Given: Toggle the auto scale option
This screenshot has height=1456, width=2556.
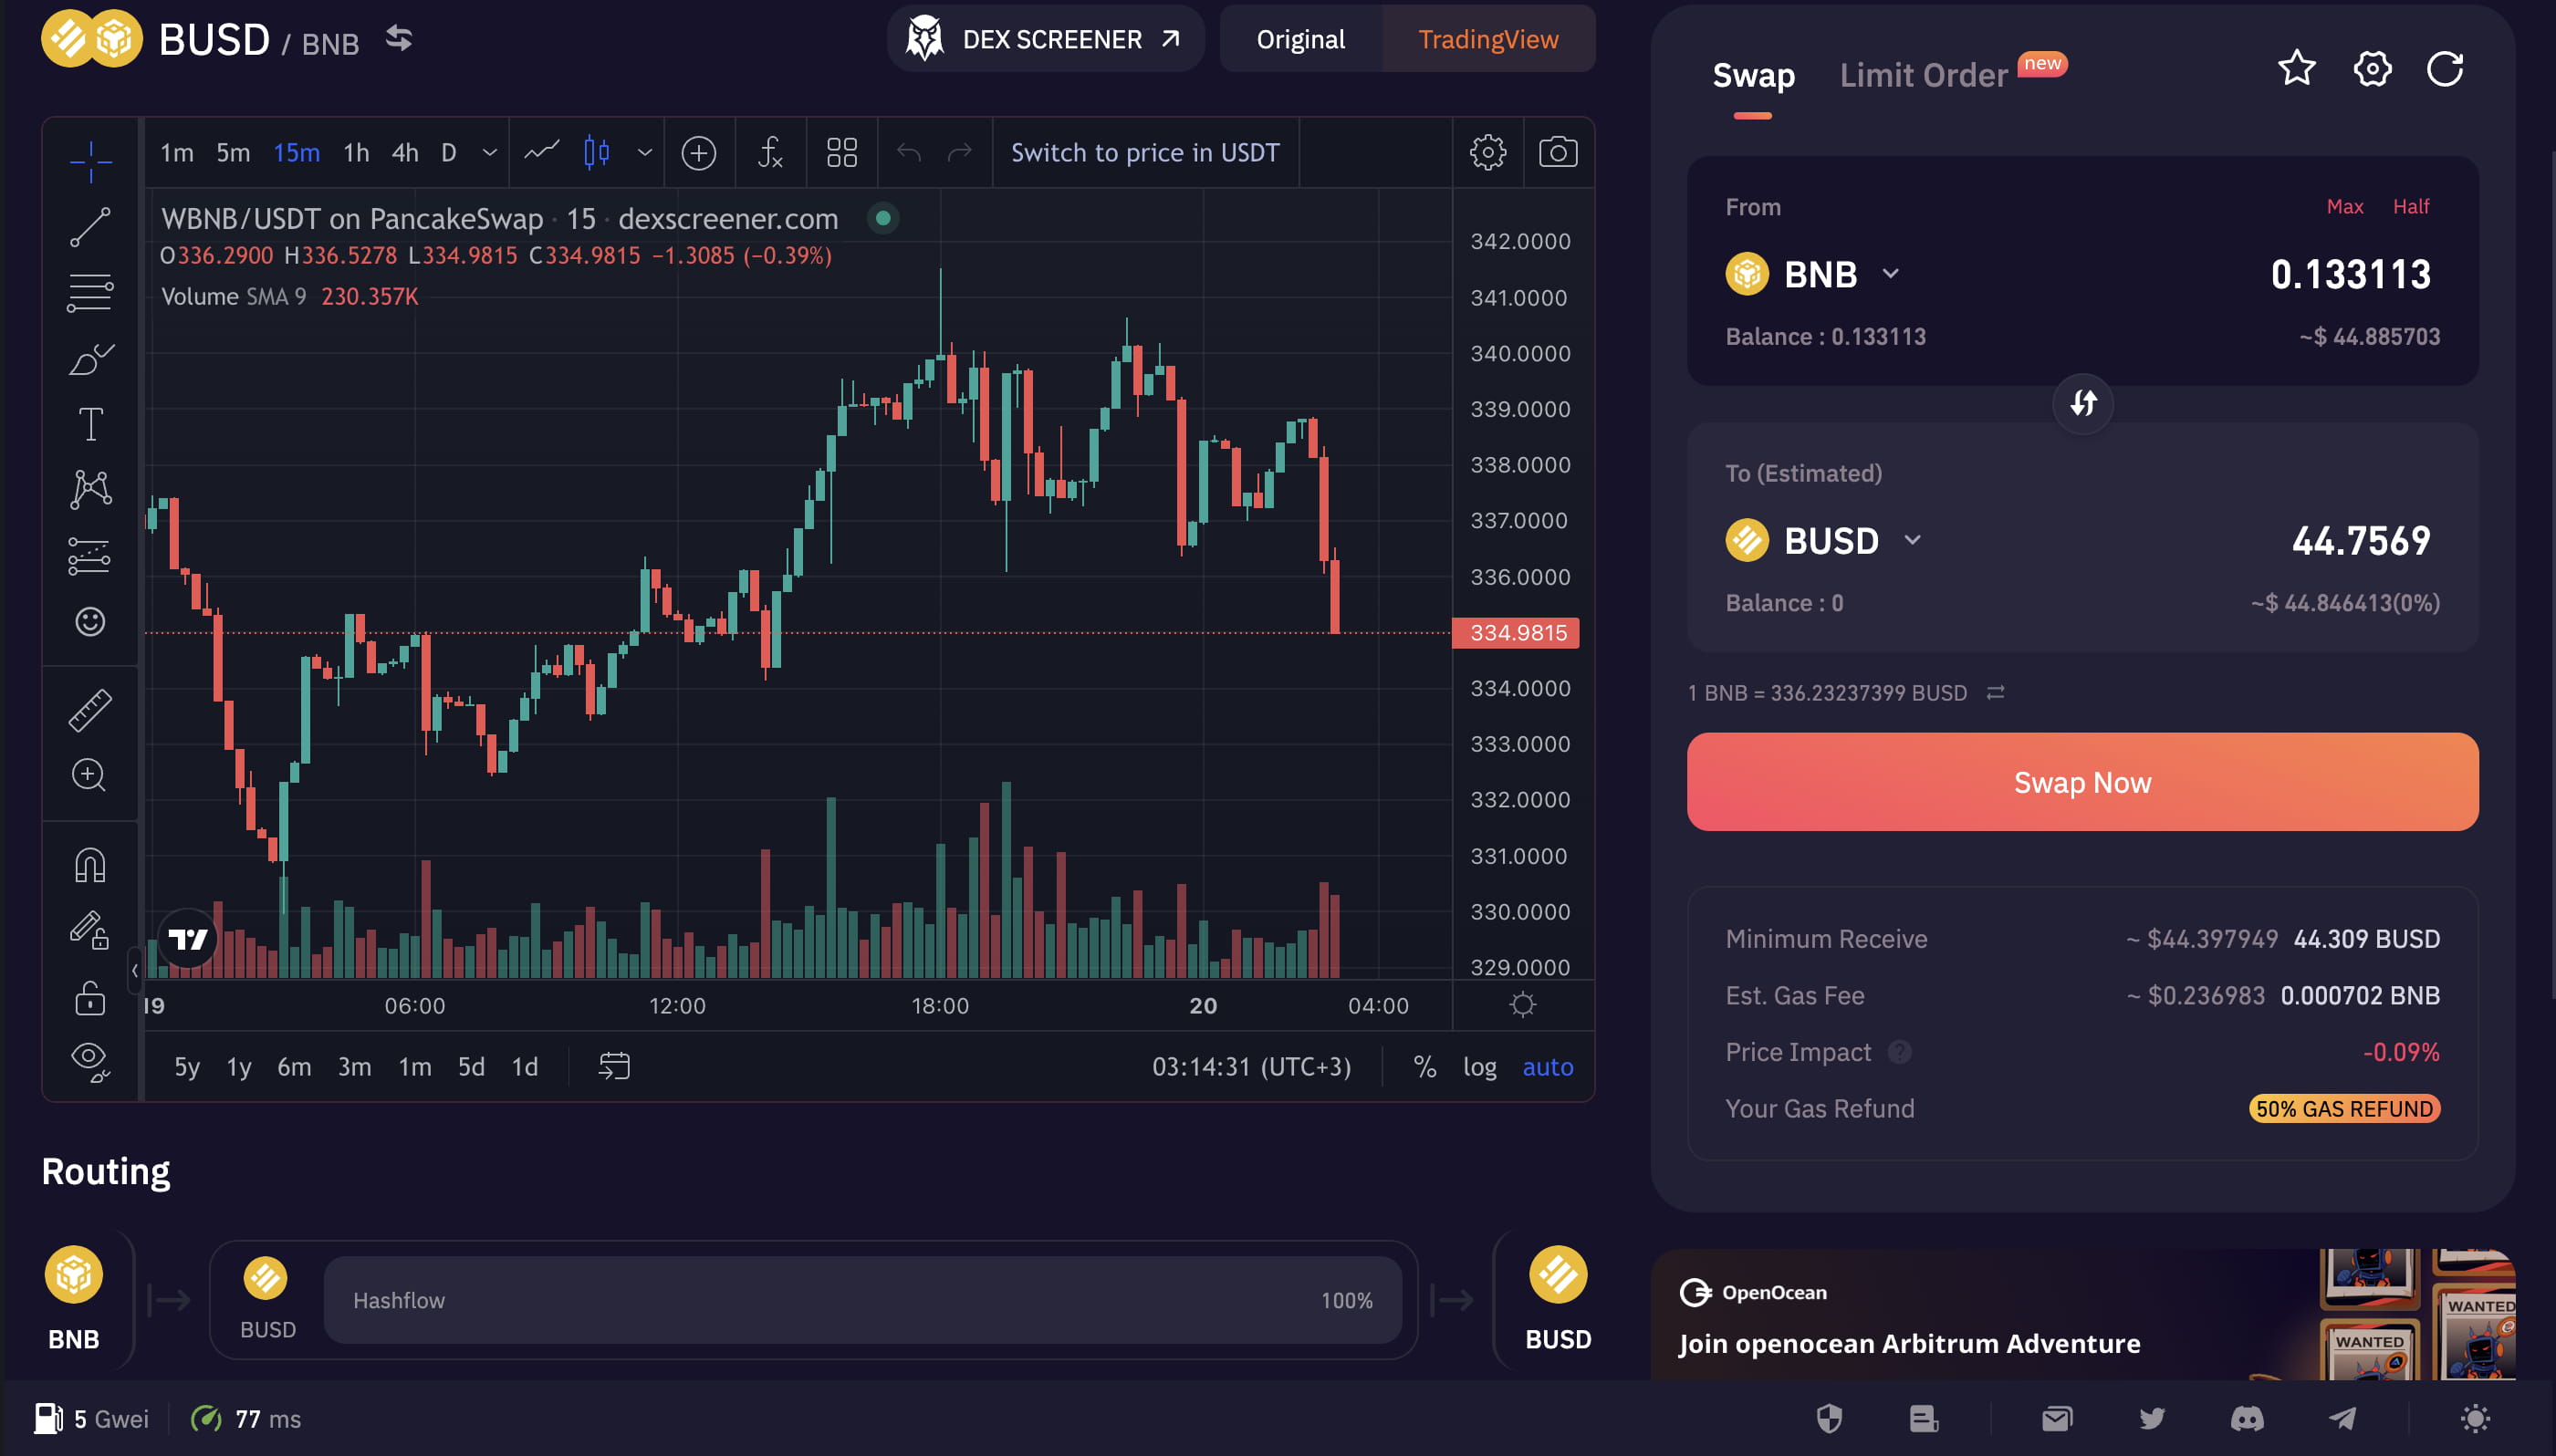Looking at the screenshot, I should pyautogui.click(x=1547, y=1067).
